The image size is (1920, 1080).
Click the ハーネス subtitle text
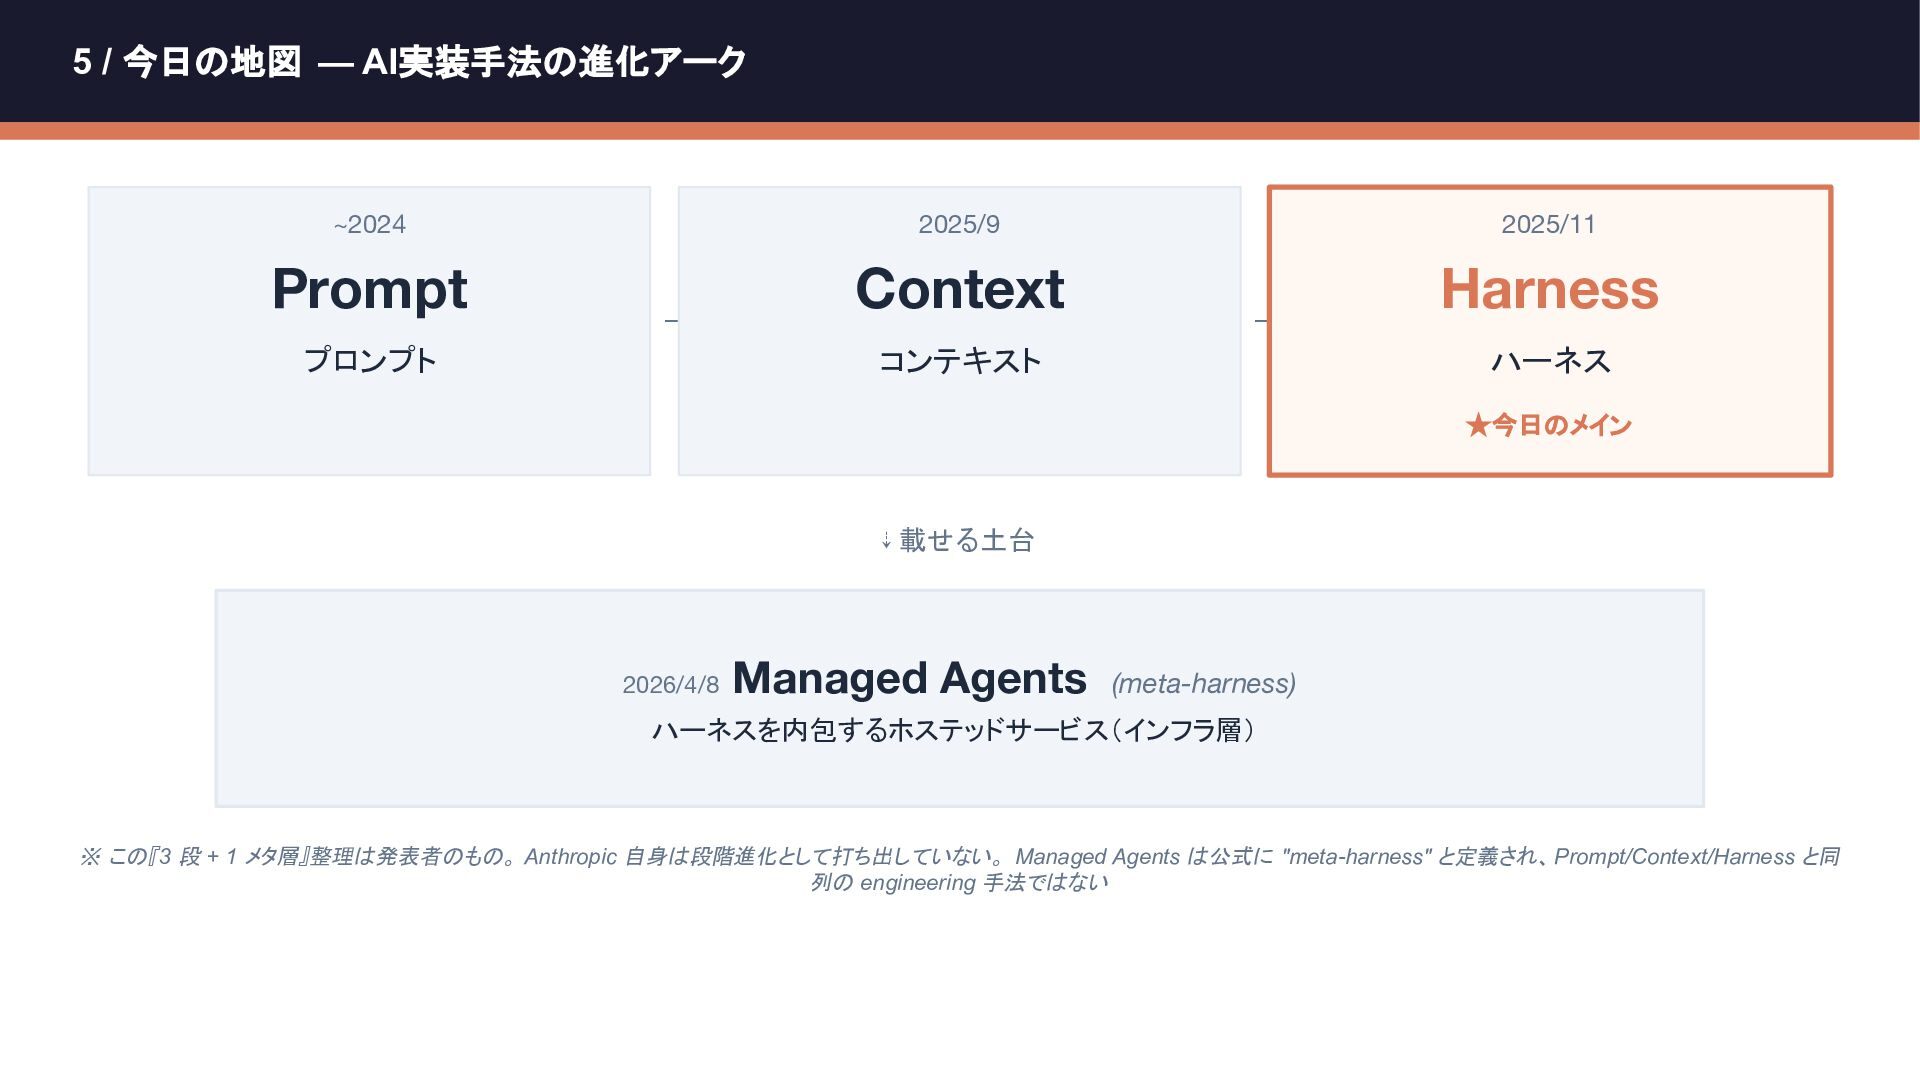coord(1550,360)
